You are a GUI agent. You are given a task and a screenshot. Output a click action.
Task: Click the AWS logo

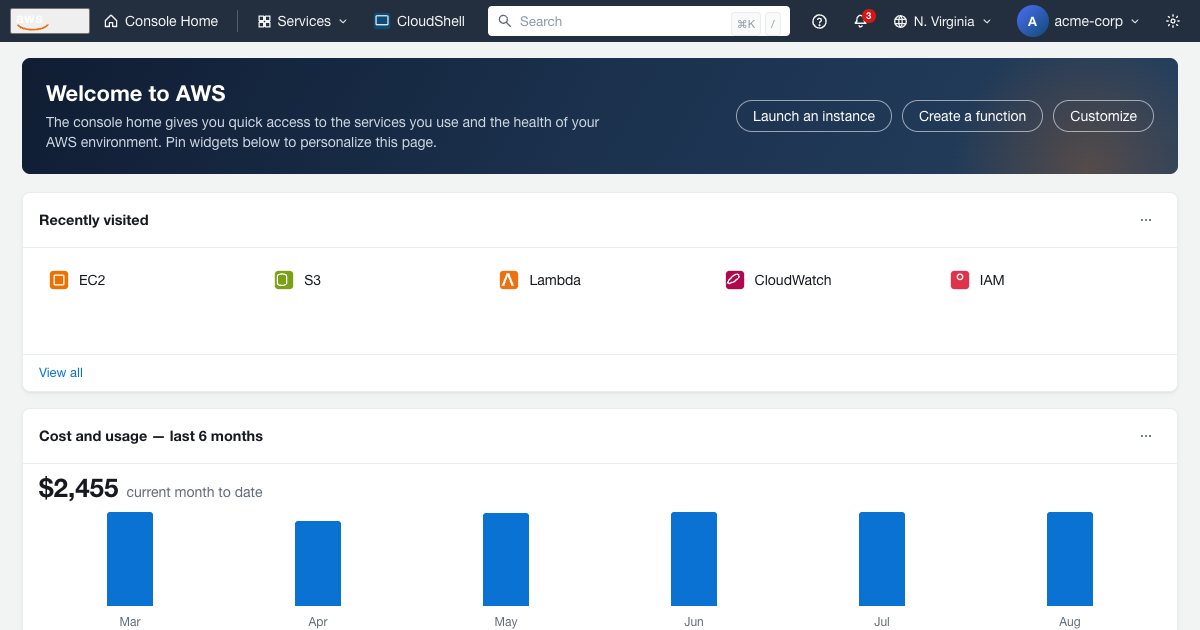pos(50,21)
